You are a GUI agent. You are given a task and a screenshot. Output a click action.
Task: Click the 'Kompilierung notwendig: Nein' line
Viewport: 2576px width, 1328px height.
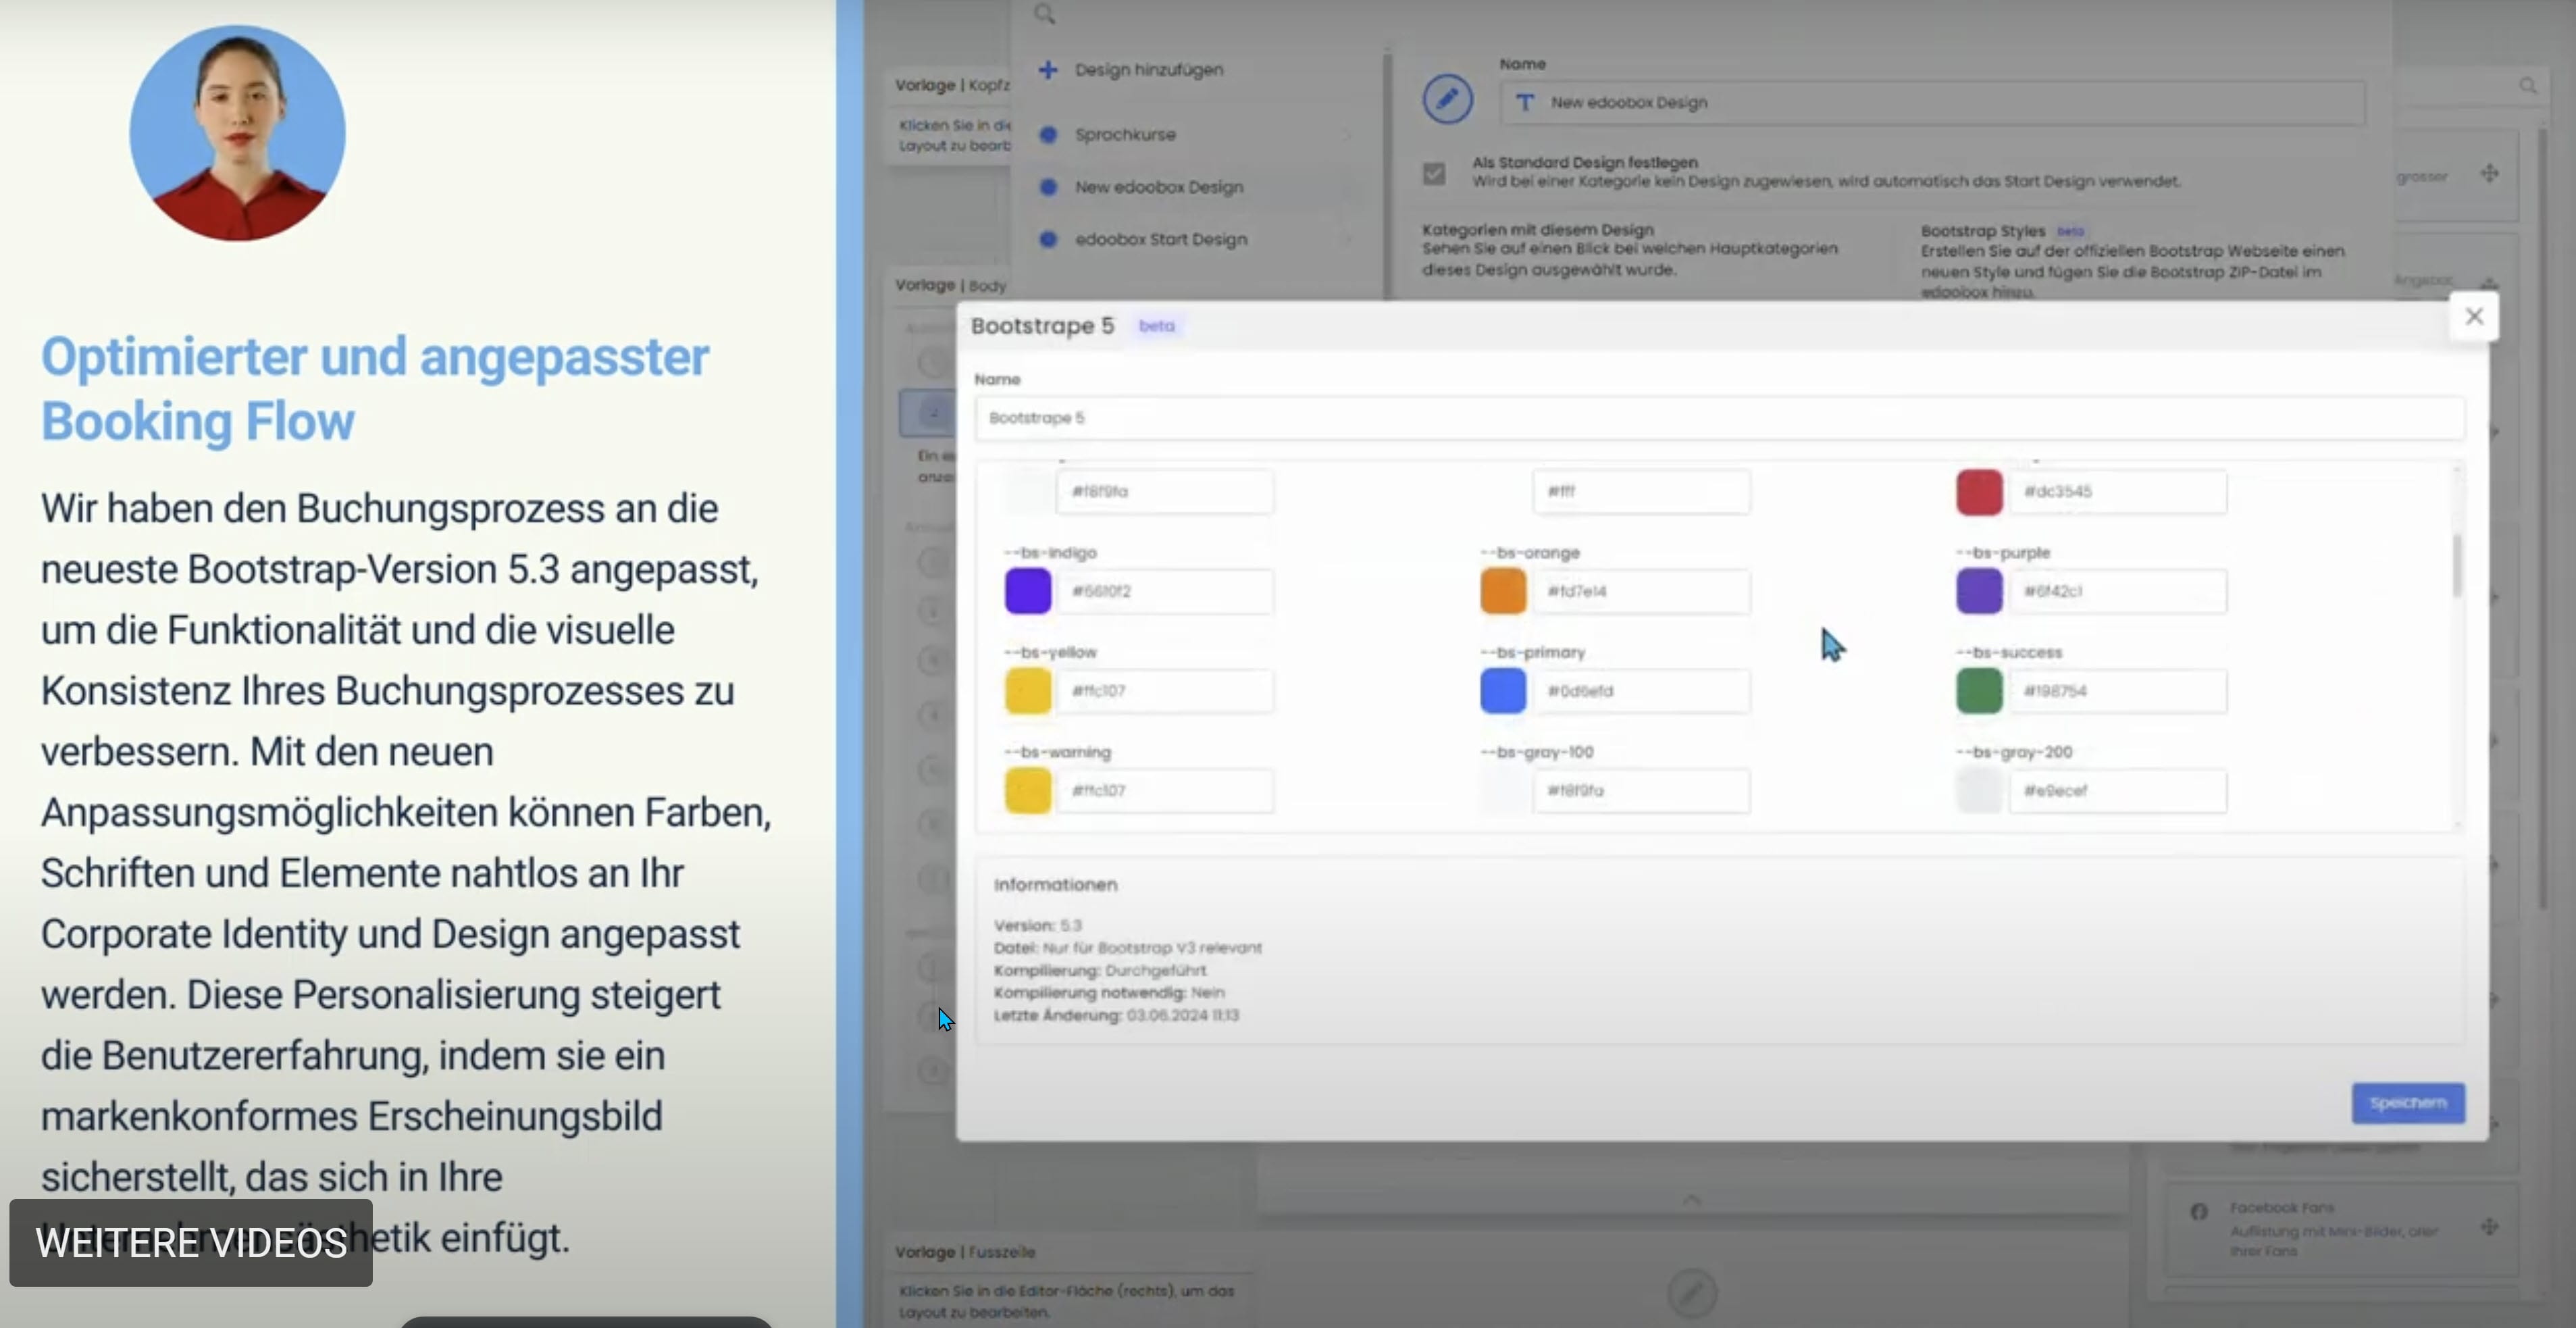[x=1109, y=992]
